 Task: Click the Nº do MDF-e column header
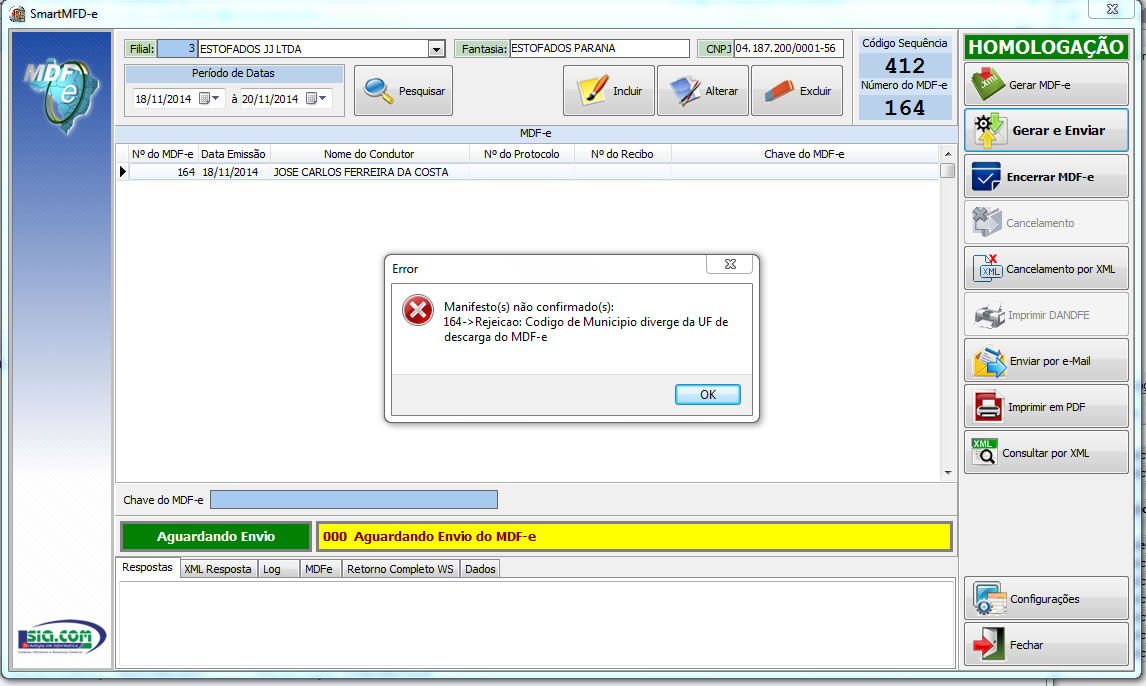tap(163, 154)
